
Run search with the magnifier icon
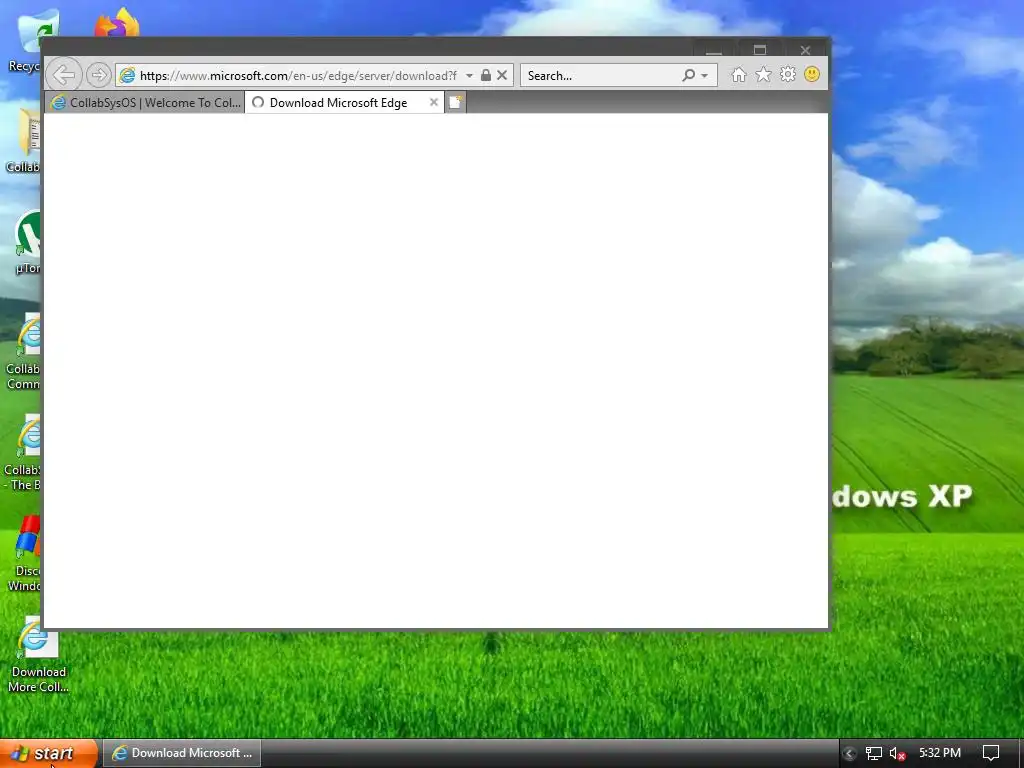pyautogui.click(x=688, y=76)
